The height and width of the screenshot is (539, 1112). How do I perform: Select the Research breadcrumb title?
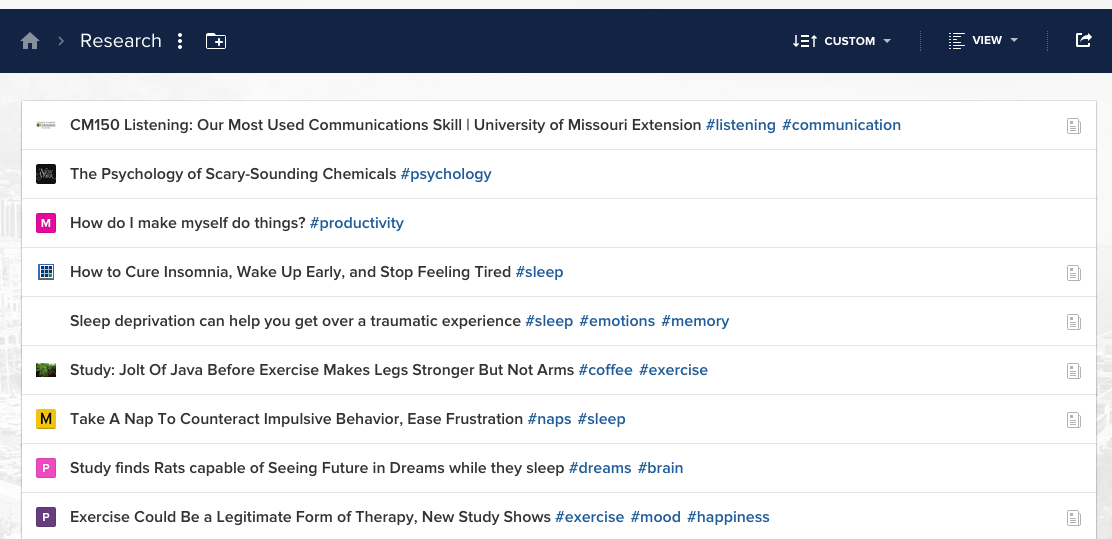click(x=120, y=41)
